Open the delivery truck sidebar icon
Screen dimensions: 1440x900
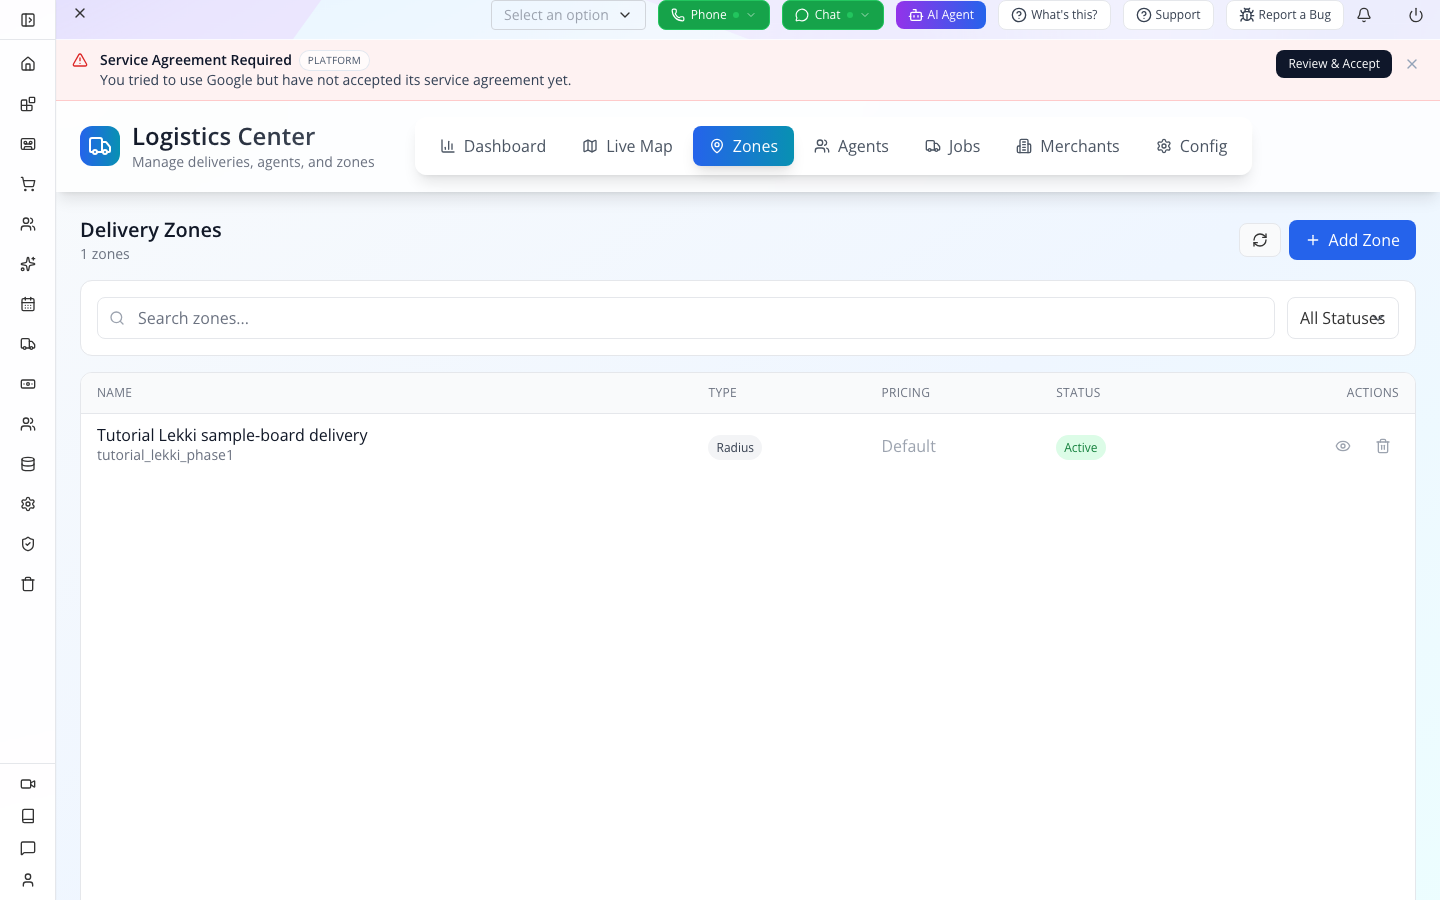pos(28,344)
